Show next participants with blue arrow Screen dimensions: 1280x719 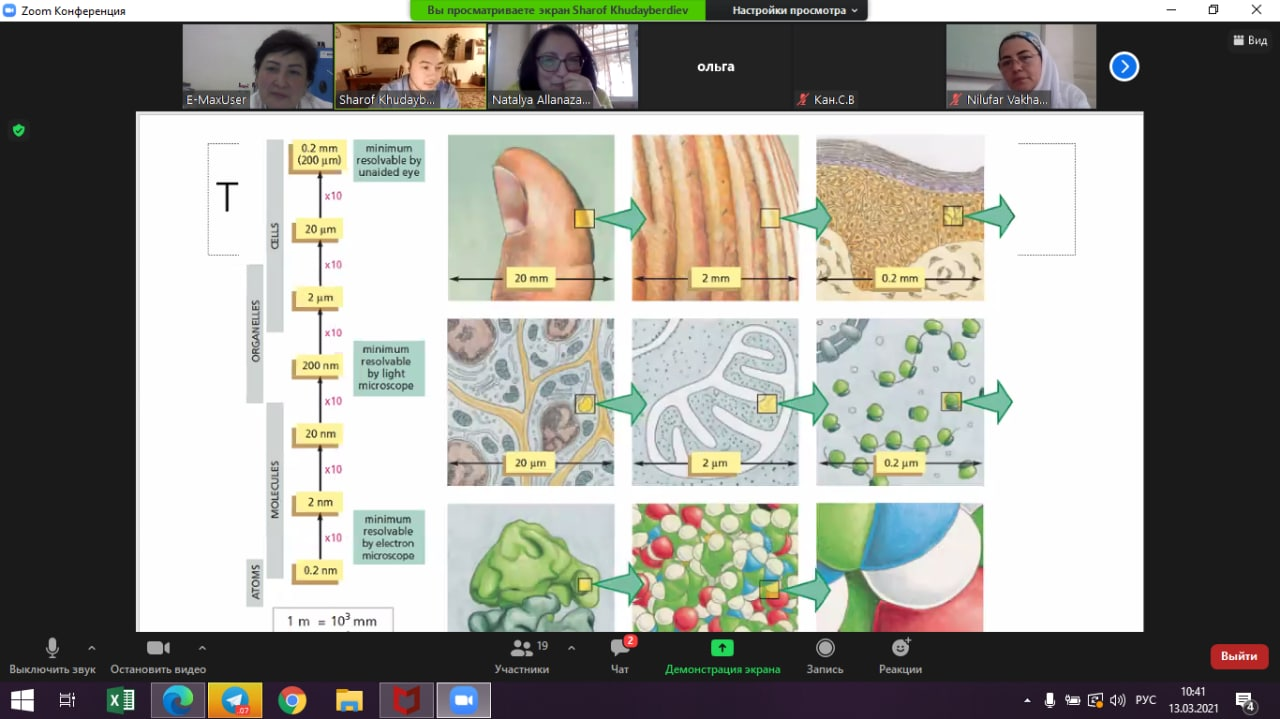pyautogui.click(x=1124, y=67)
